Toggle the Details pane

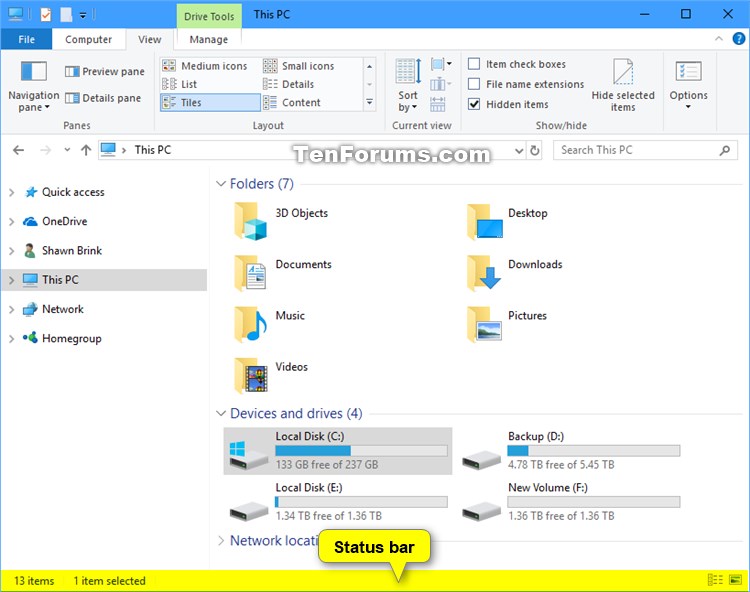point(103,98)
